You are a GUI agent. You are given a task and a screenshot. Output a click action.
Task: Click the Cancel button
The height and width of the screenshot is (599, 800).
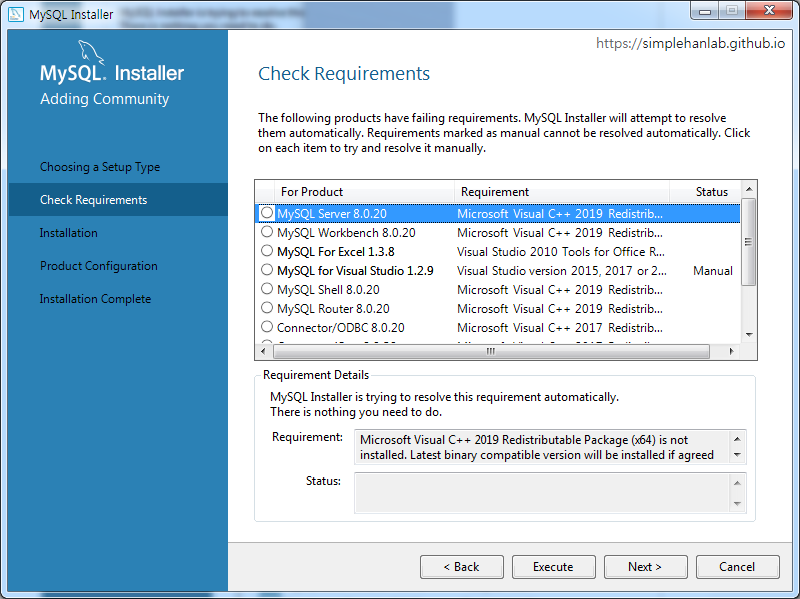[x=737, y=567]
